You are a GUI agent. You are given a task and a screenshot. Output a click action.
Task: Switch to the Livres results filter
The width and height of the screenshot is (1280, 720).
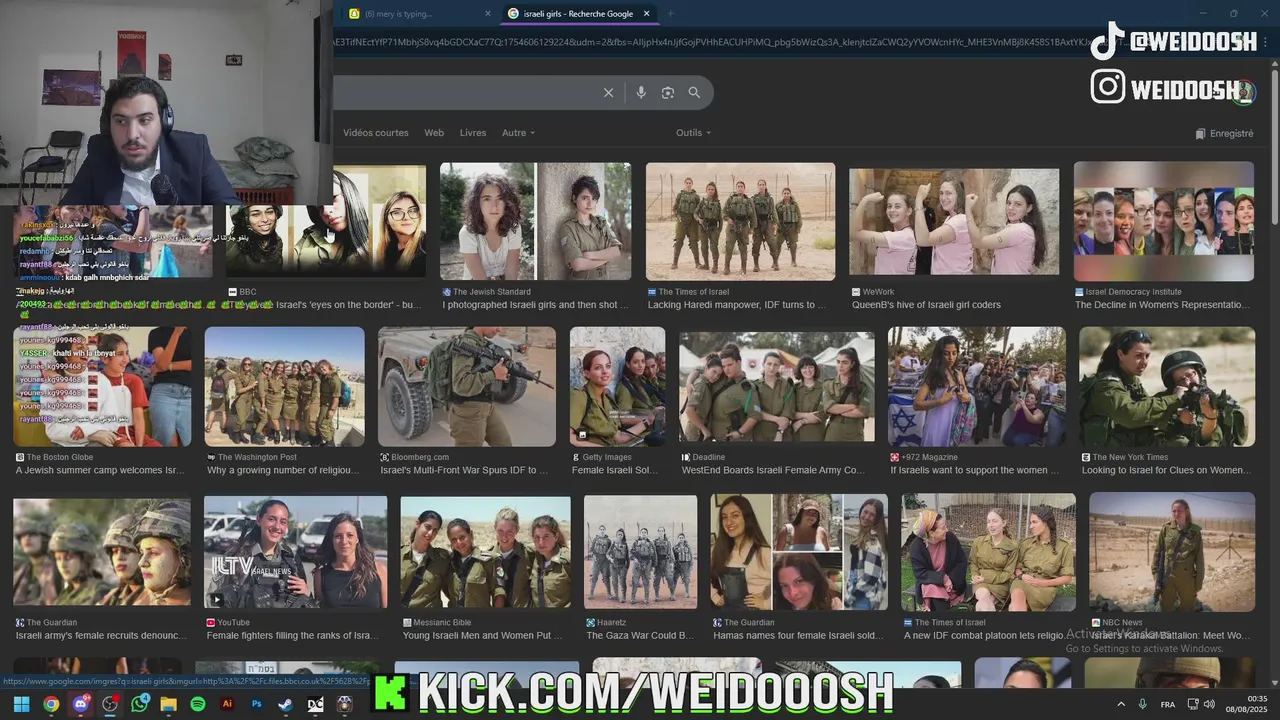pos(473,133)
